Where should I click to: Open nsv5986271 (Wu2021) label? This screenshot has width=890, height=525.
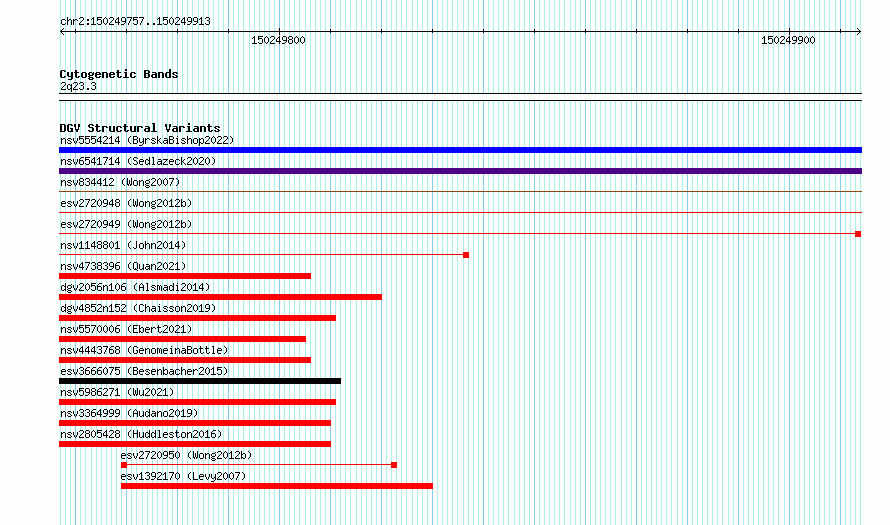[117, 392]
